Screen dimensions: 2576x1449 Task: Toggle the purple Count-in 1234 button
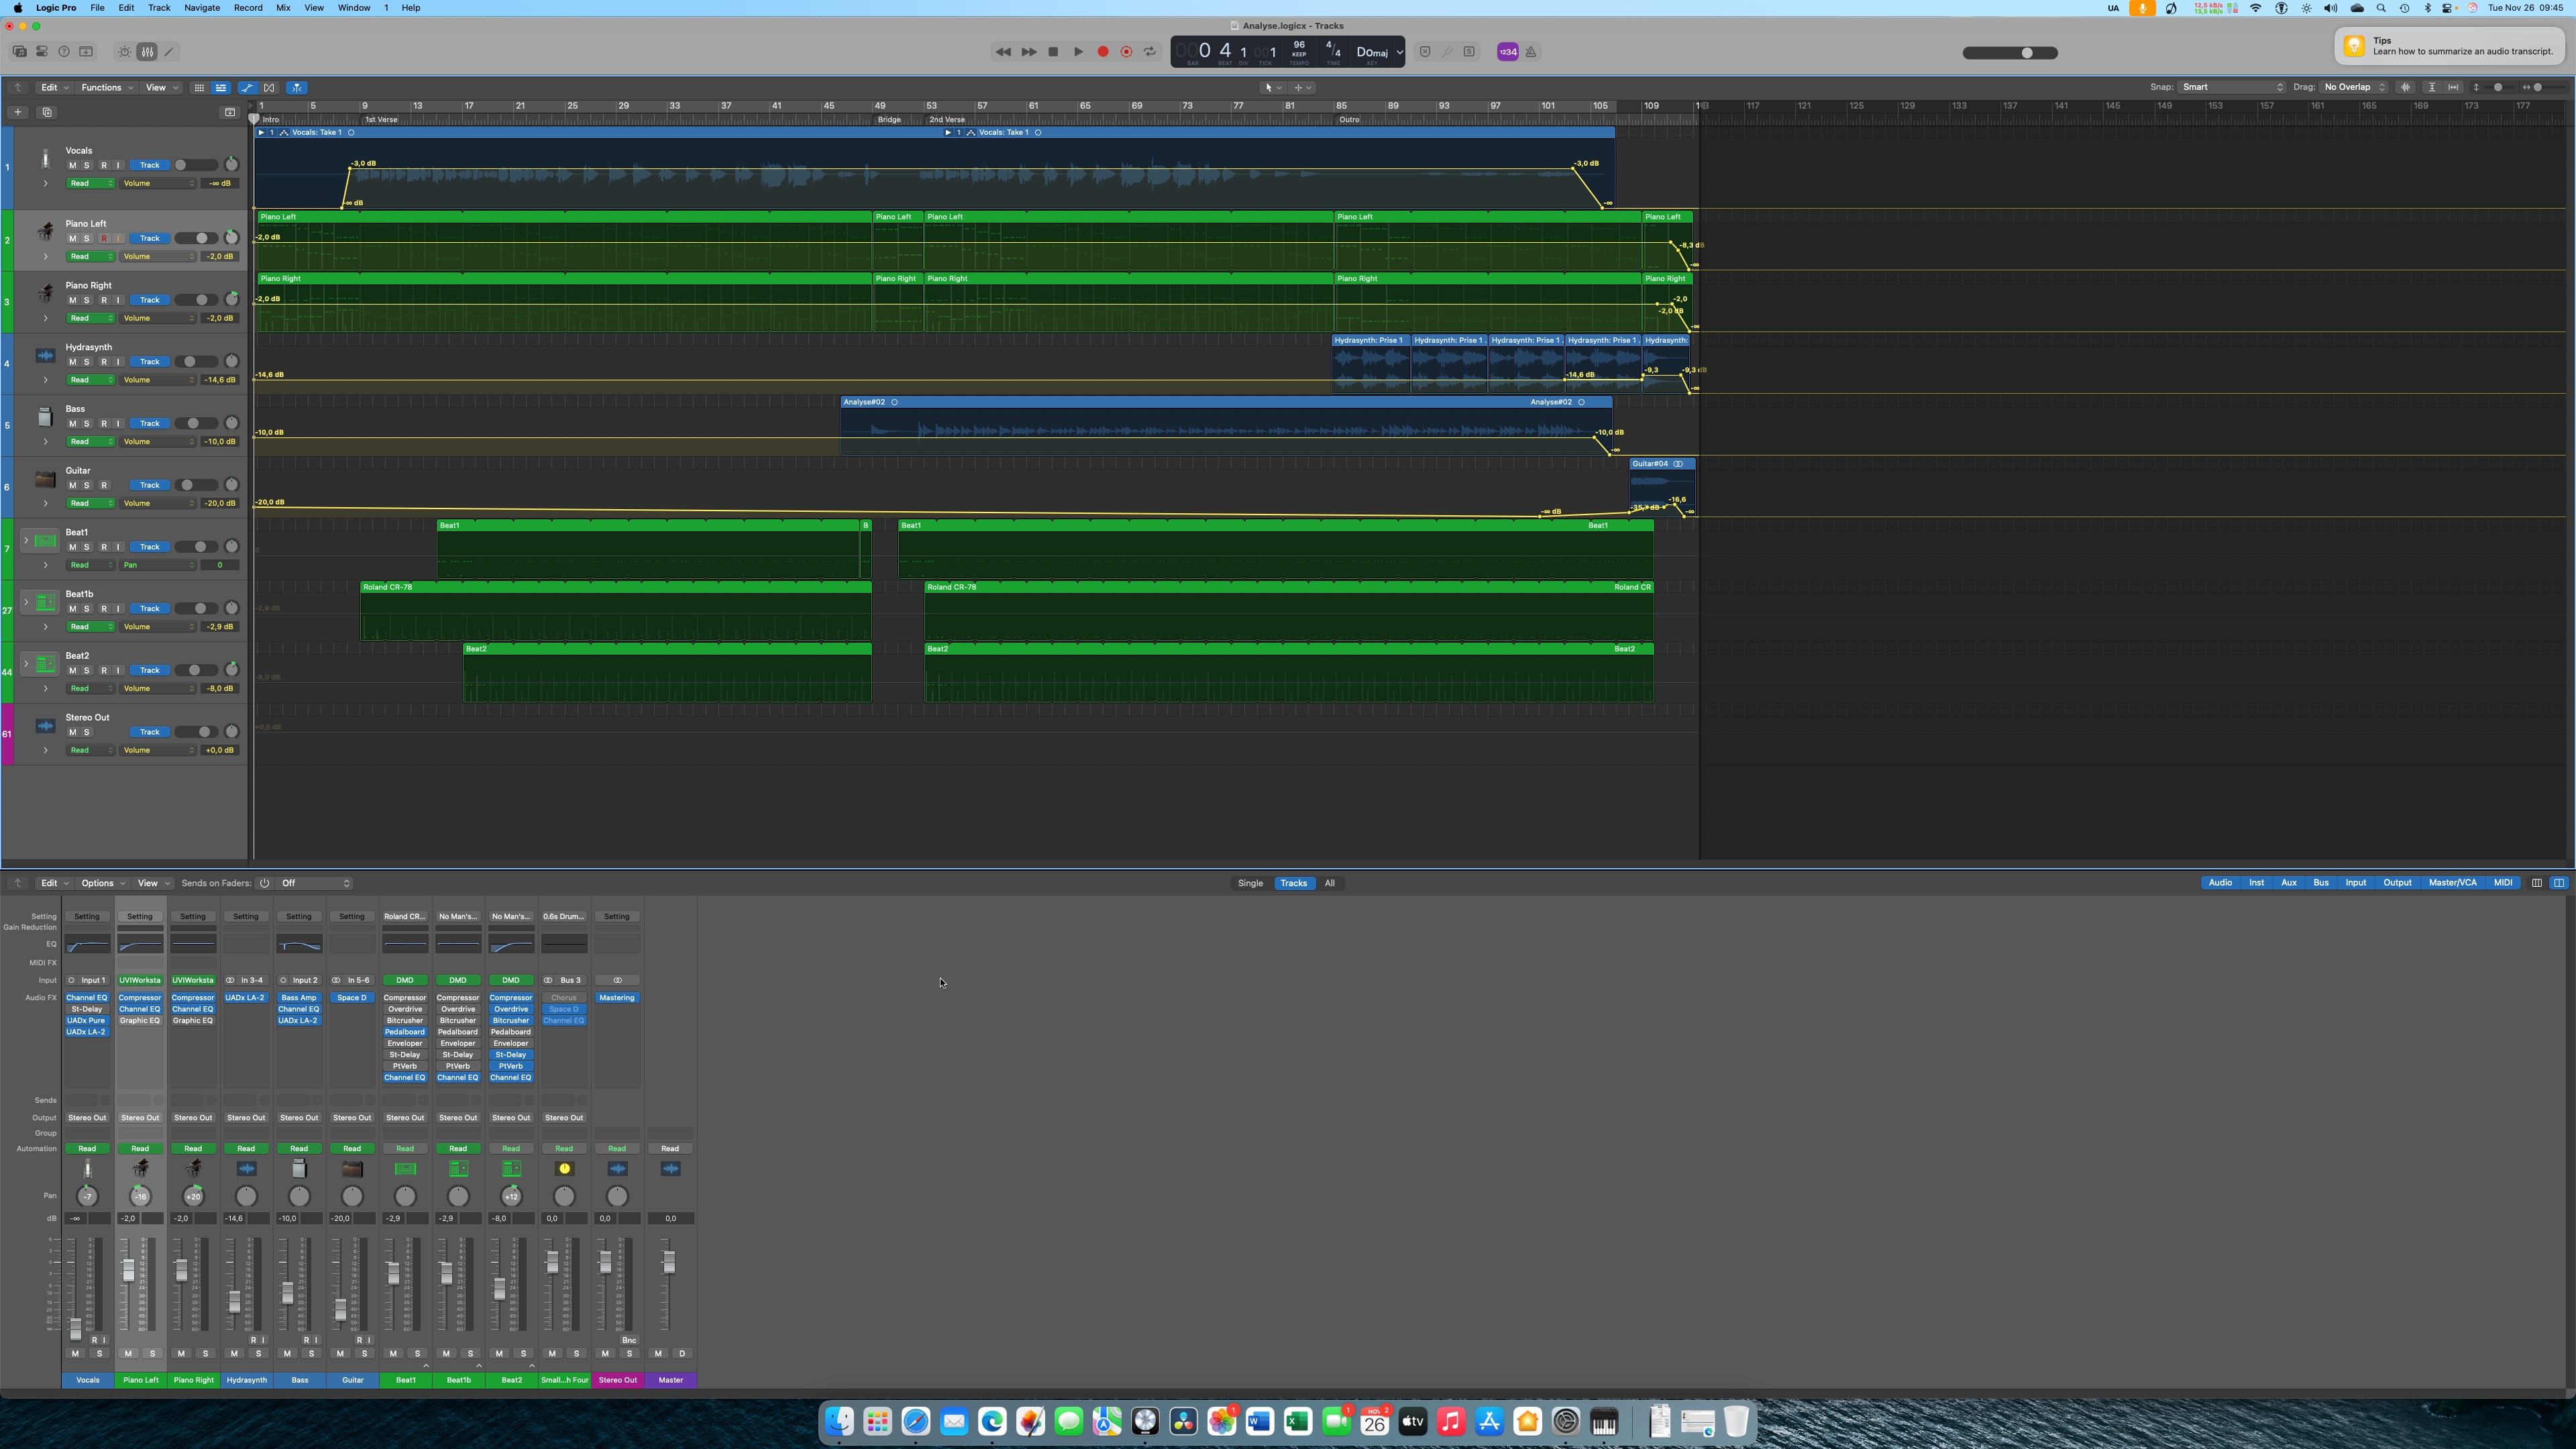point(1508,52)
